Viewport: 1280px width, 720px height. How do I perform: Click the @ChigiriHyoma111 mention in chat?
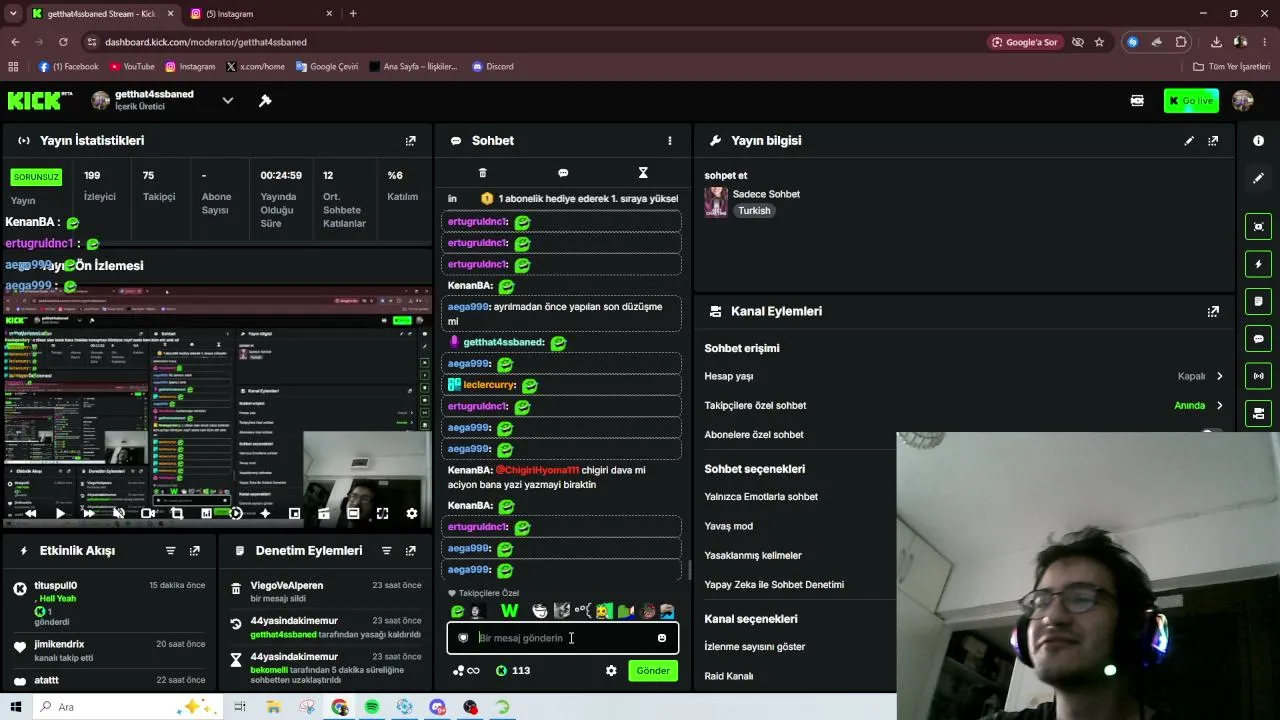[537, 470]
